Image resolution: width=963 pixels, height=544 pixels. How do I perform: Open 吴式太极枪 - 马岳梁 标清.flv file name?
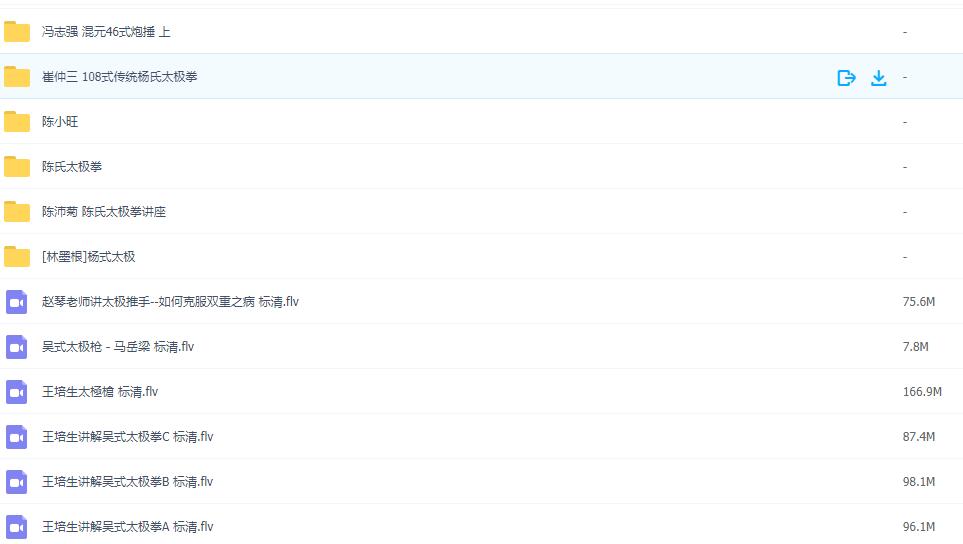(x=117, y=347)
